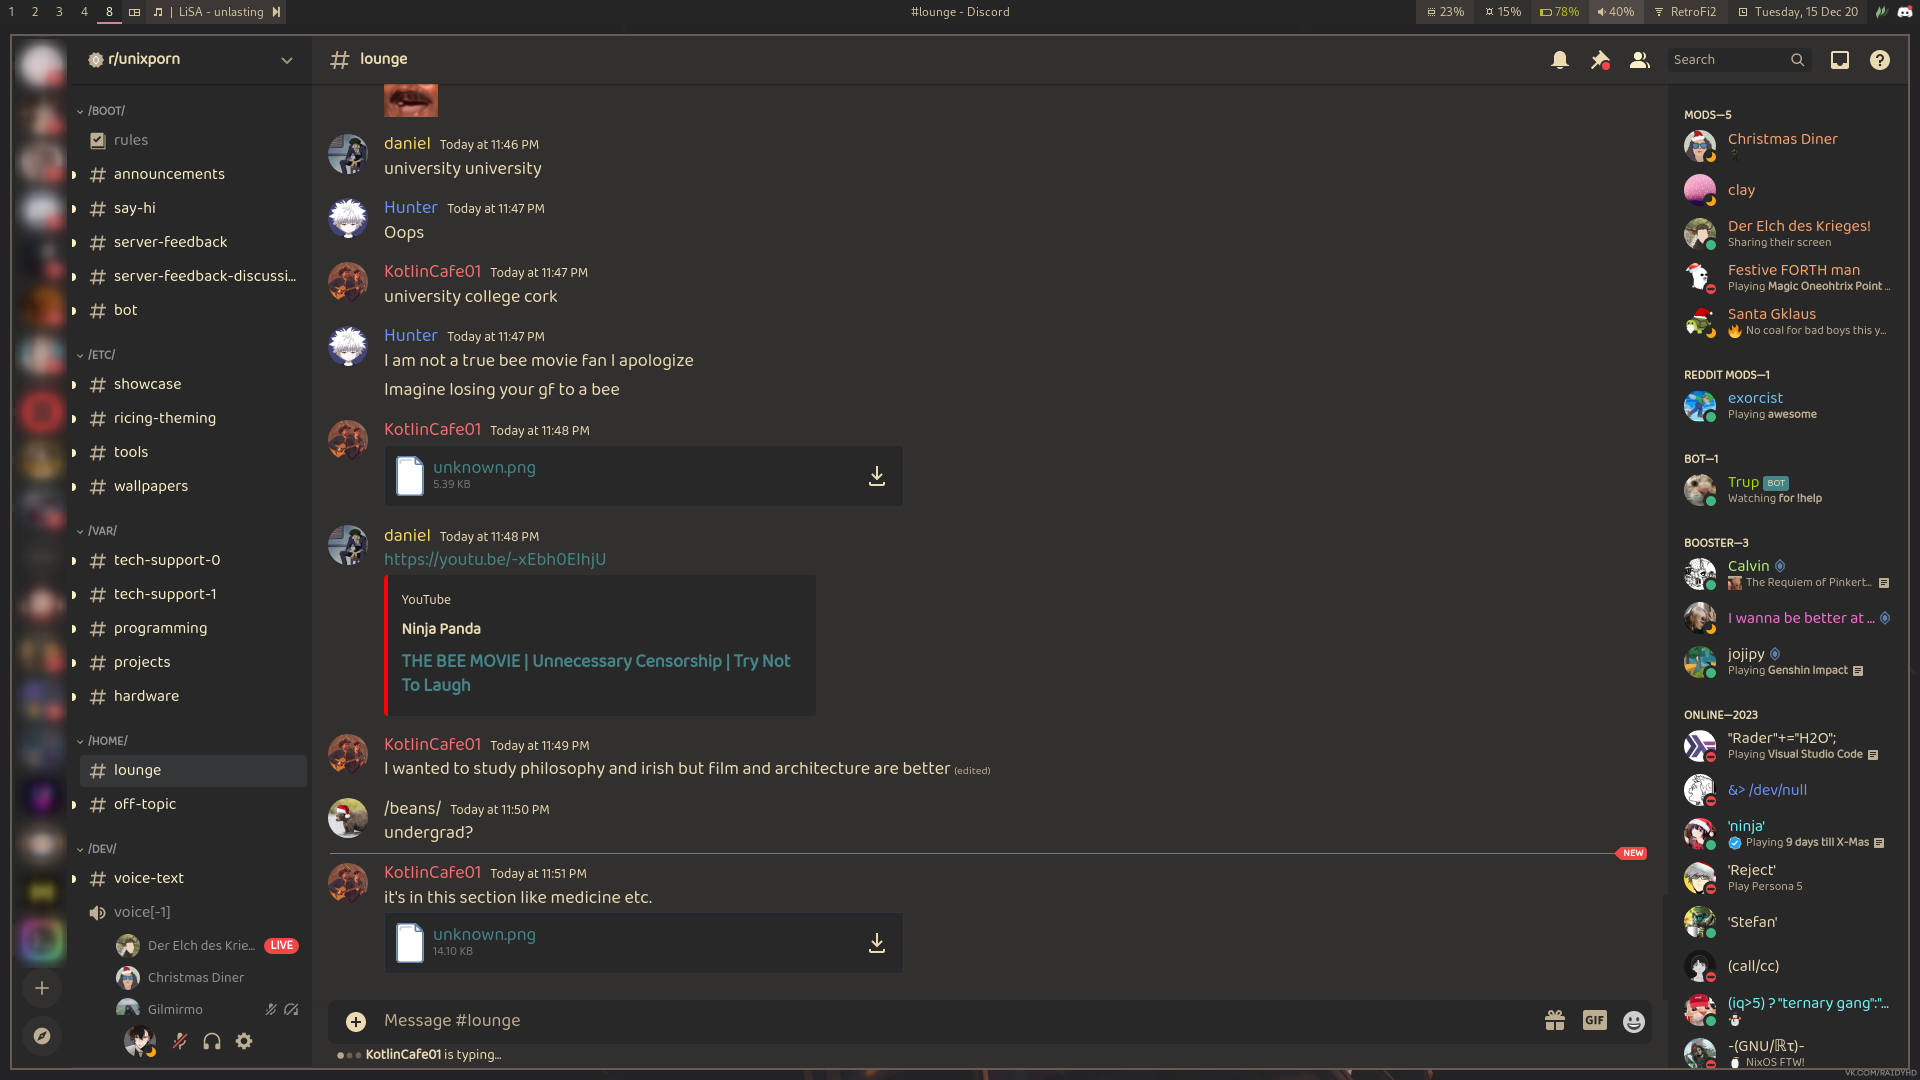This screenshot has height=1080, width=1920.
Task: Open notification settings bell icon
Action: click(x=1559, y=60)
